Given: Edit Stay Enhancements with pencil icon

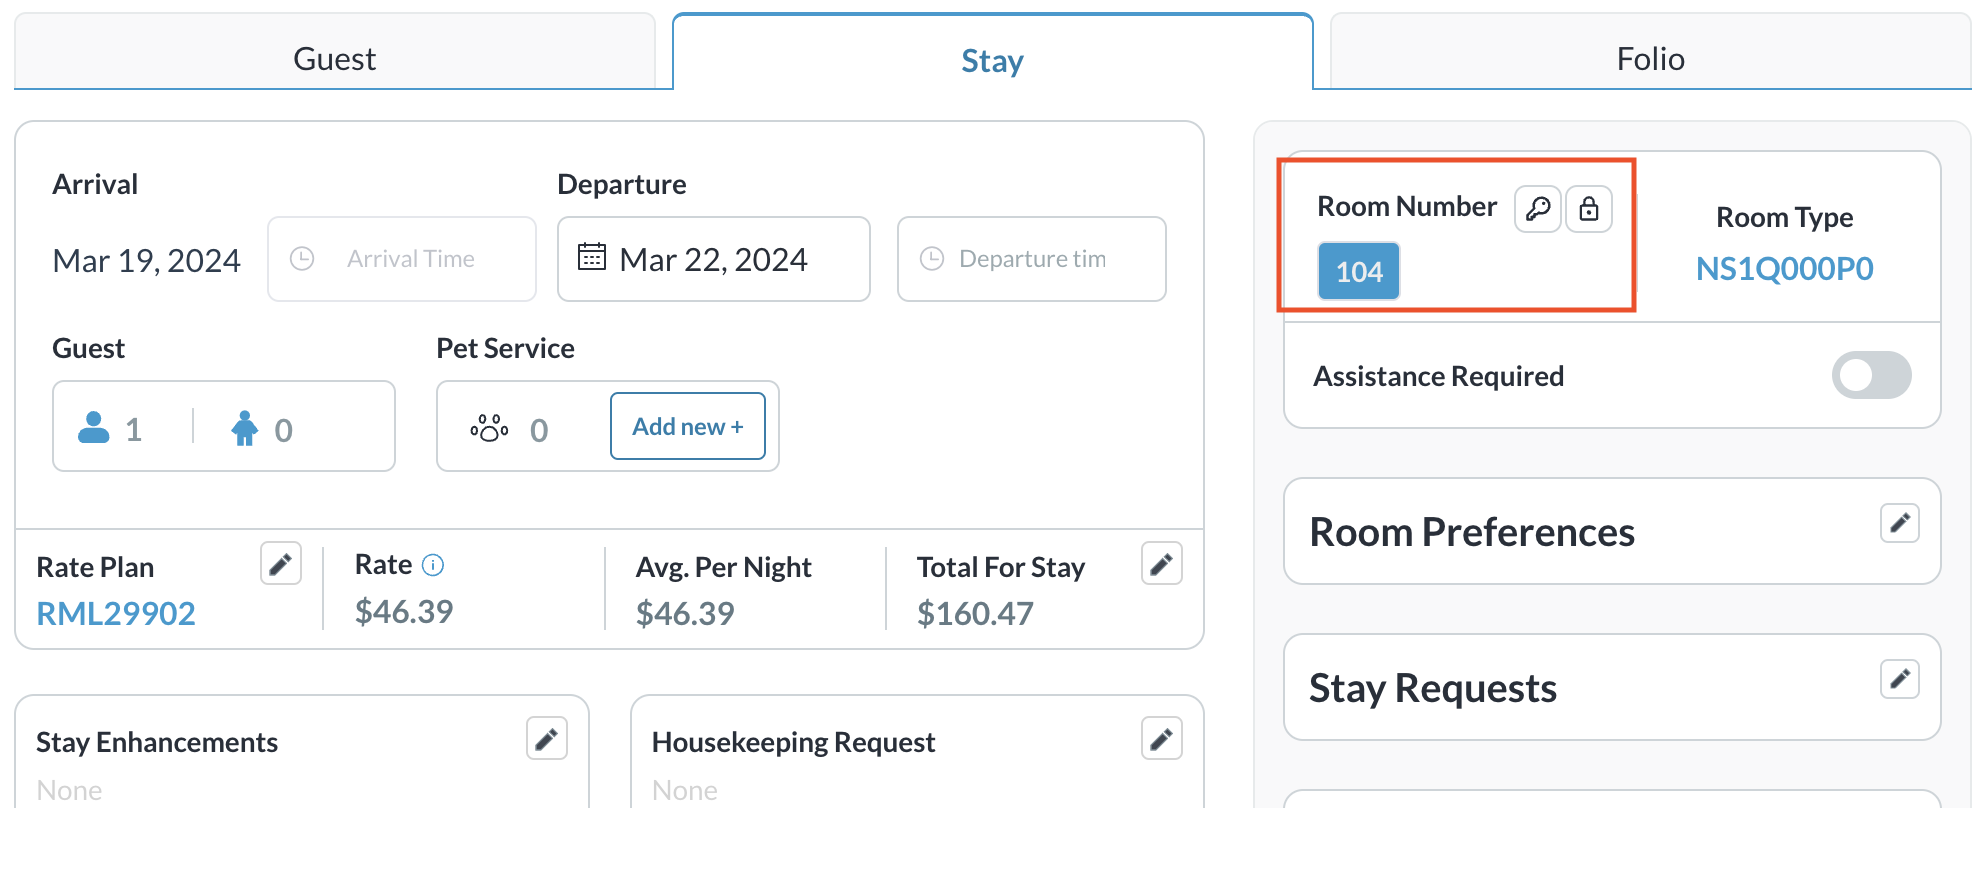Looking at the screenshot, I should tap(546, 739).
